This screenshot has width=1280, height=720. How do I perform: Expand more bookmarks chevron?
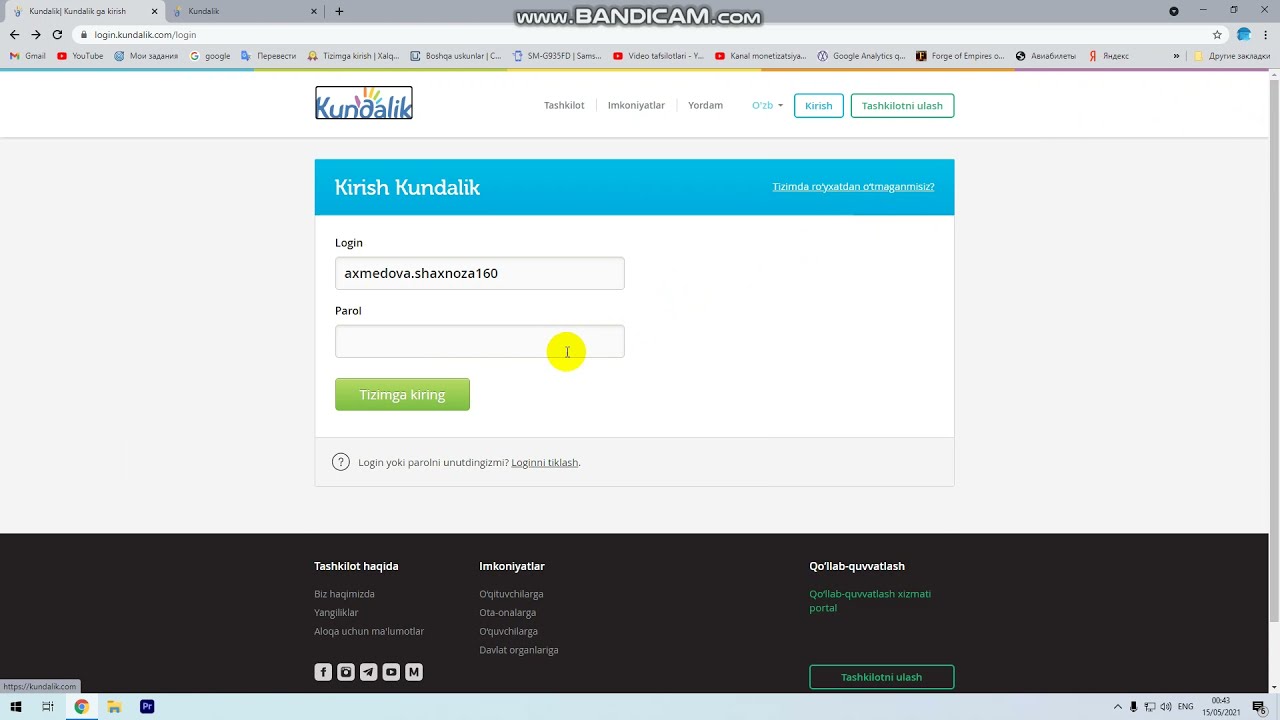click(x=1176, y=56)
